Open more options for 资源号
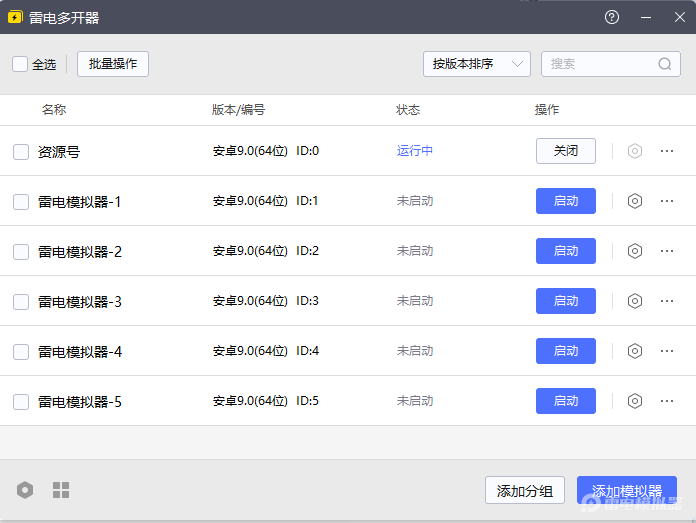The height and width of the screenshot is (523, 696). click(x=667, y=151)
